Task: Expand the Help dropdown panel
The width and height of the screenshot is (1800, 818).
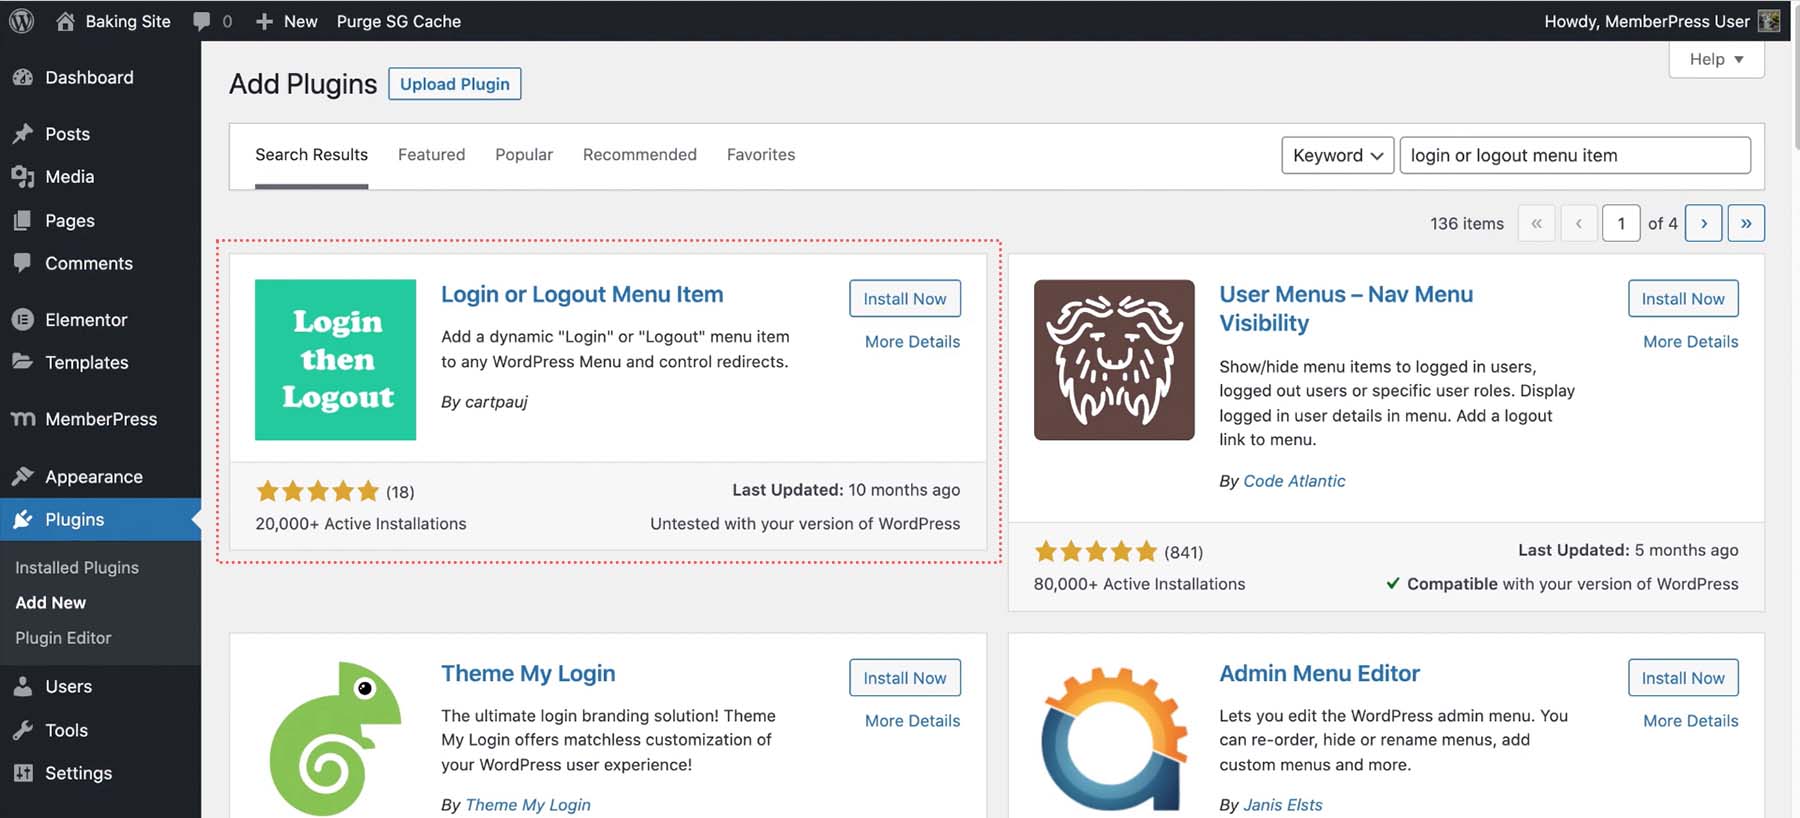Action: pos(1716,59)
